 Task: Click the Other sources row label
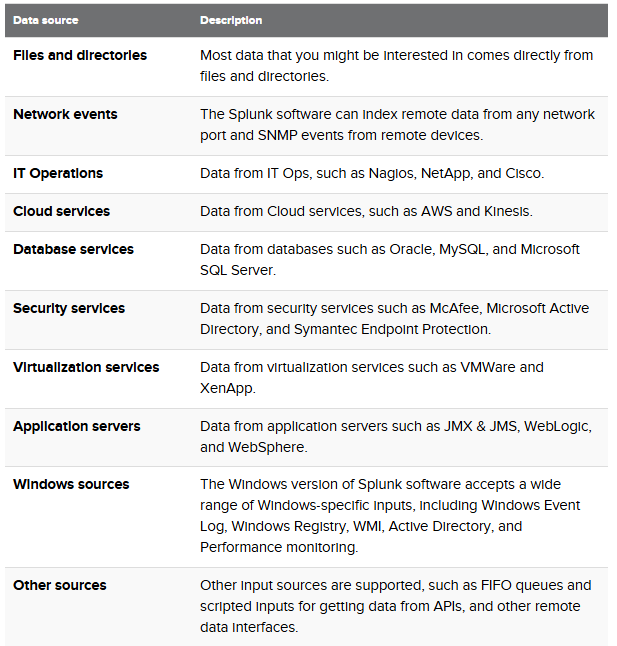[60, 585]
